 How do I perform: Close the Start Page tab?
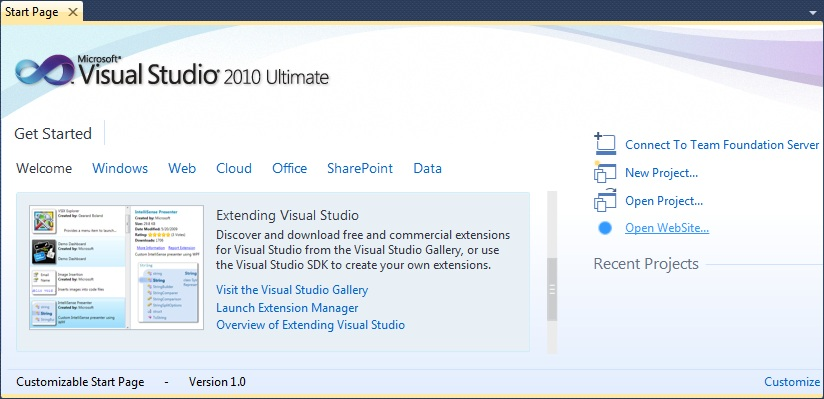point(73,12)
